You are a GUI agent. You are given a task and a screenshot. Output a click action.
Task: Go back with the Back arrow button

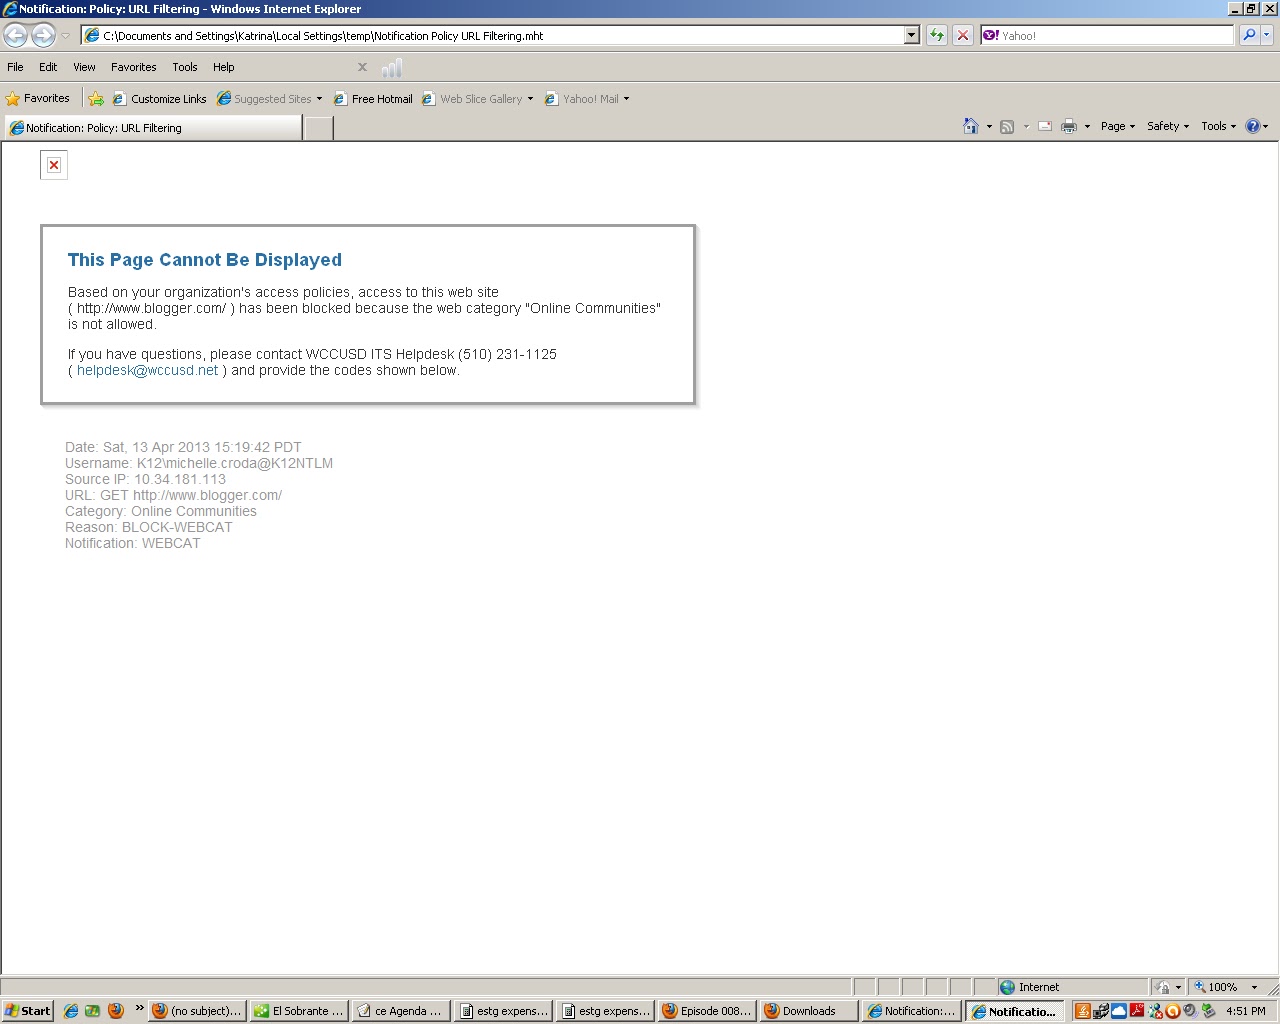click(16, 36)
